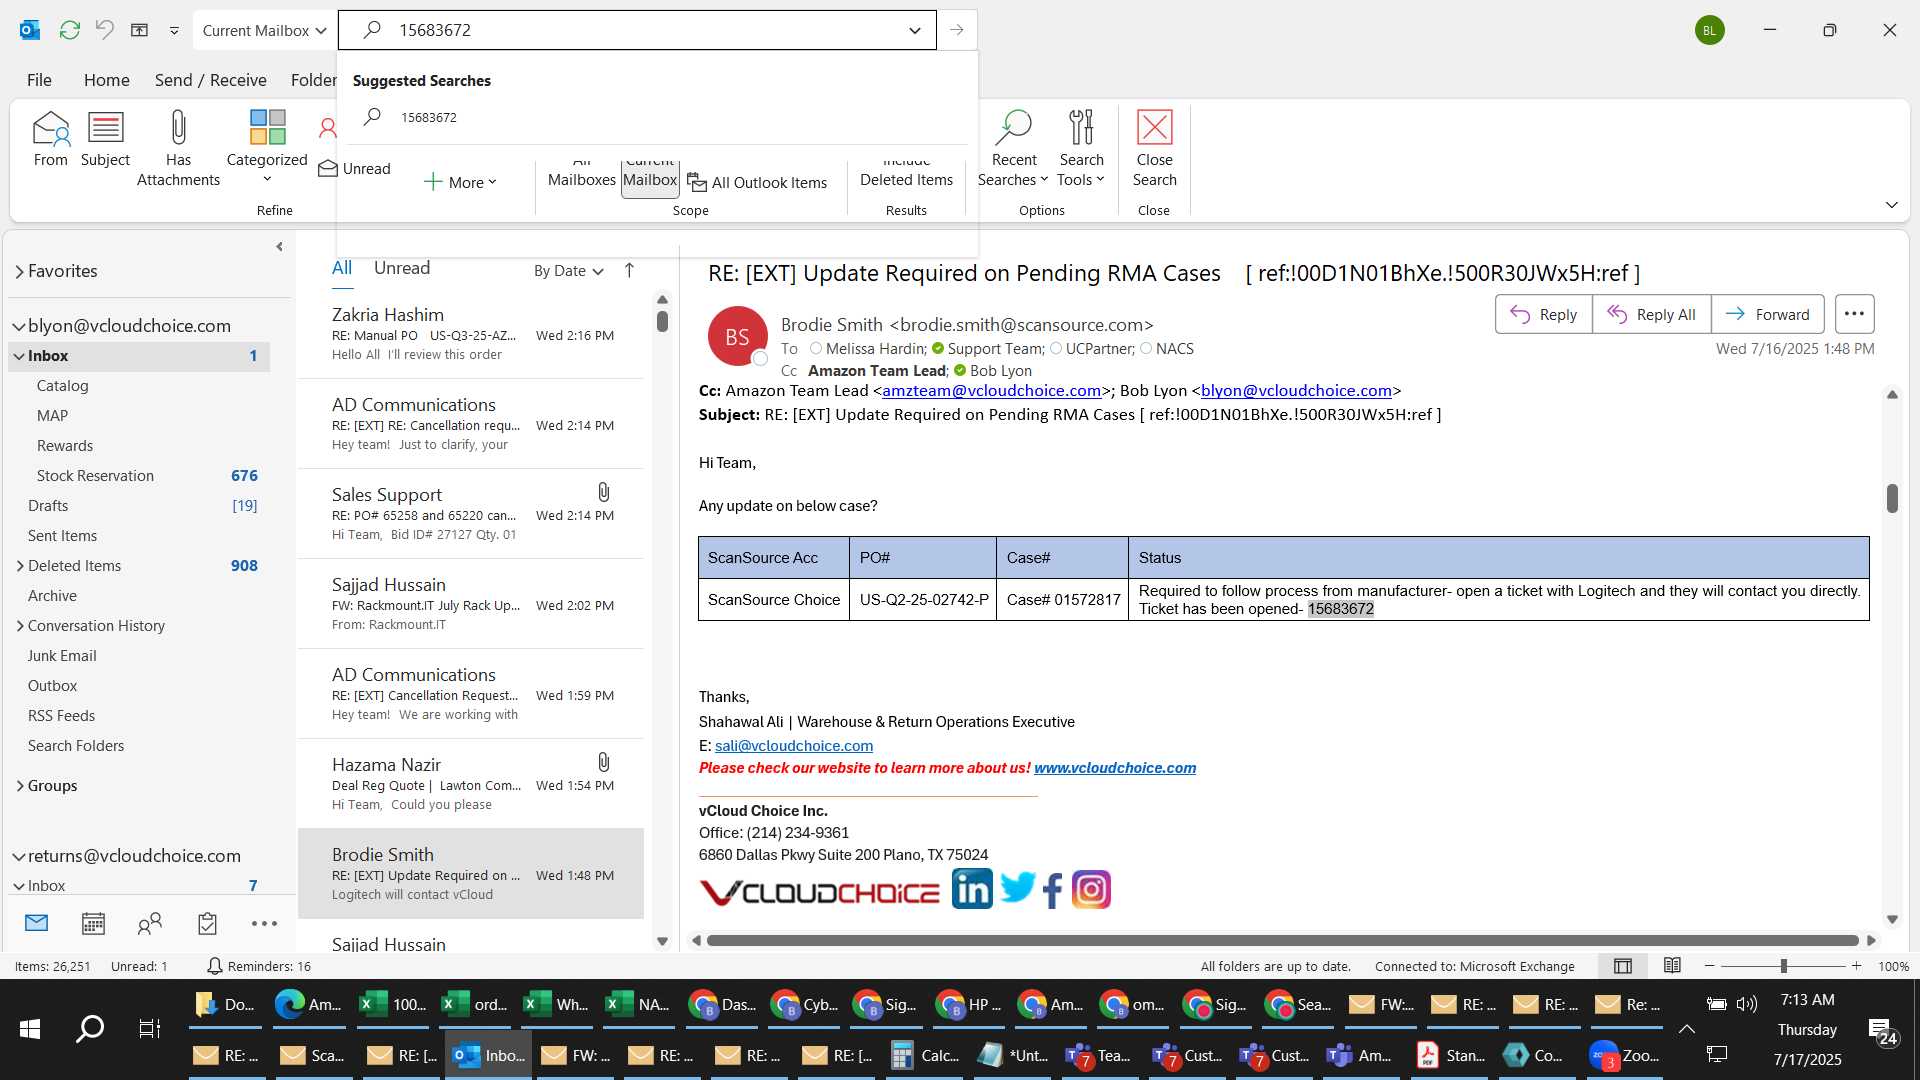The image size is (1920, 1080).
Task: Click the Close Search icon
Action: coord(1154,148)
